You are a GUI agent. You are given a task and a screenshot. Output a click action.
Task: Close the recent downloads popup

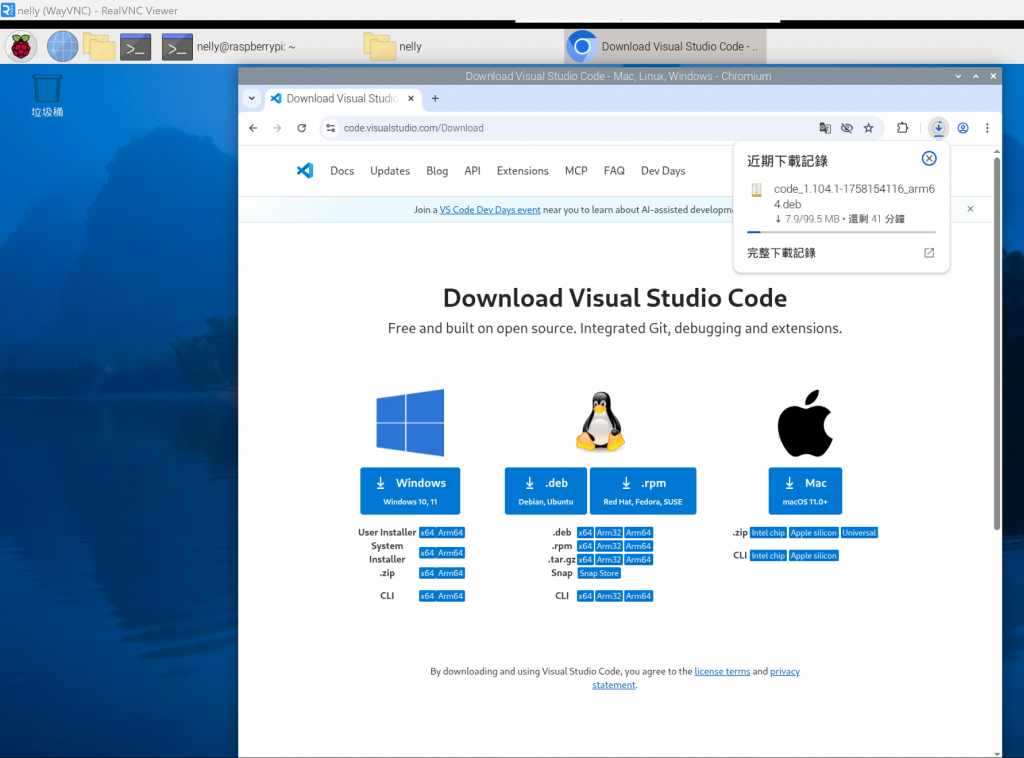[929, 159]
